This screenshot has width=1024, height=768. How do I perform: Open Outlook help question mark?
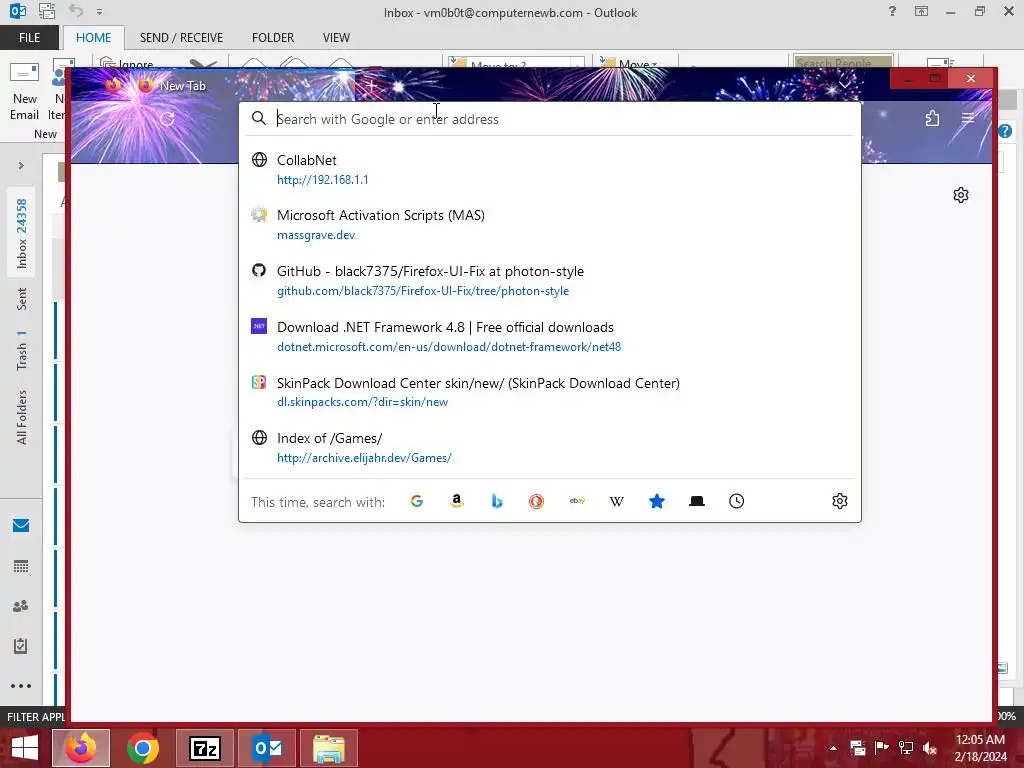(x=892, y=11)
